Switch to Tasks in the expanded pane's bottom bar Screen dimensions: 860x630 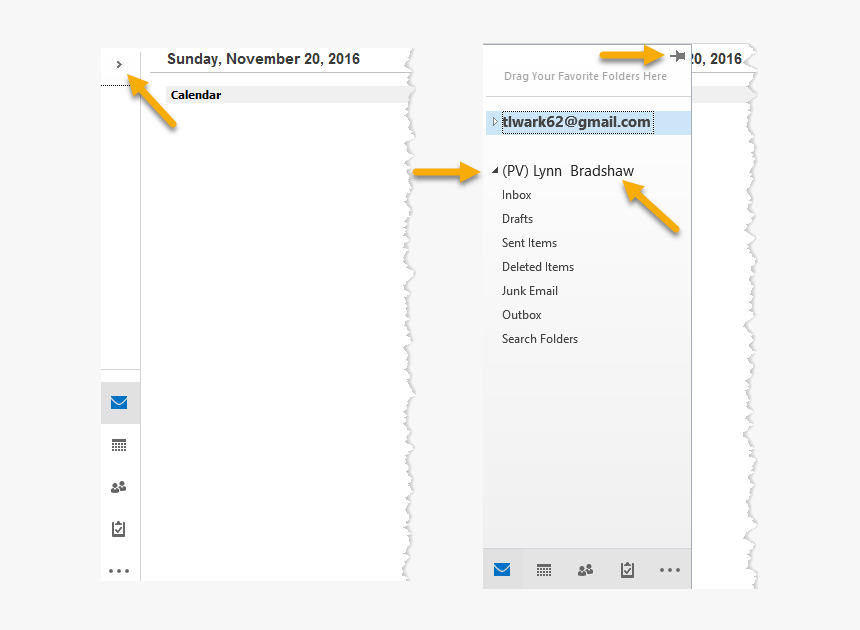click(627, 570)
